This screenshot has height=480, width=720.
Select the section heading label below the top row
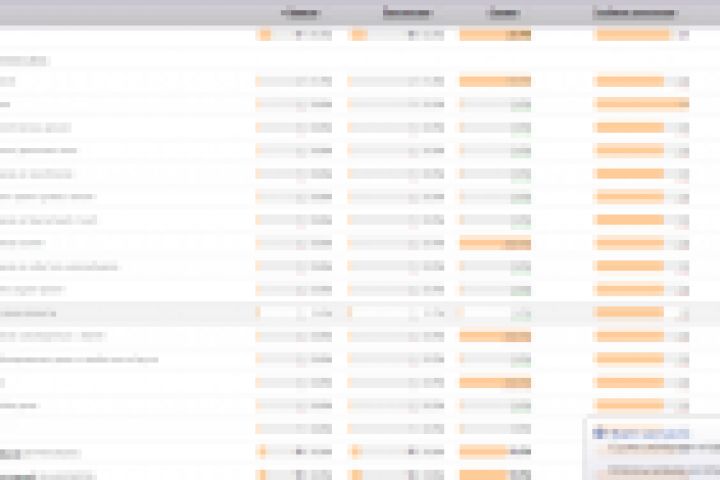tap(24, 60)
